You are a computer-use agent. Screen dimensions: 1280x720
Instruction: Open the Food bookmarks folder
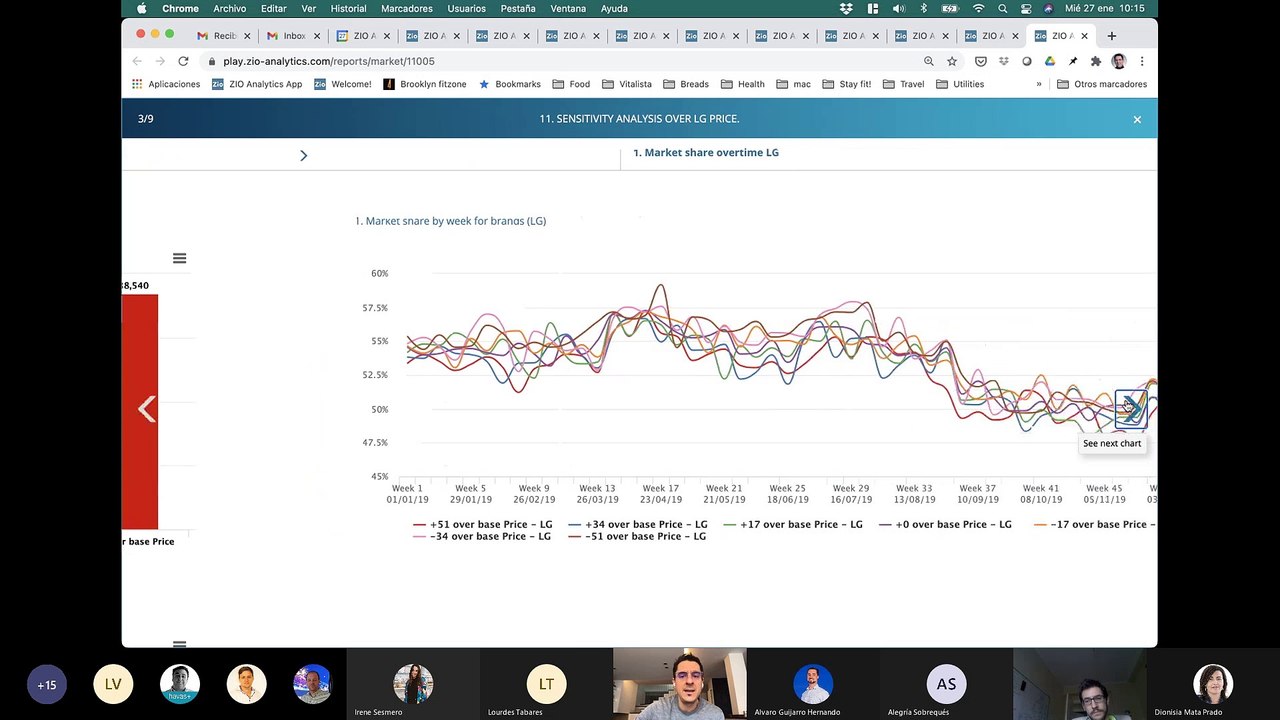571,84
